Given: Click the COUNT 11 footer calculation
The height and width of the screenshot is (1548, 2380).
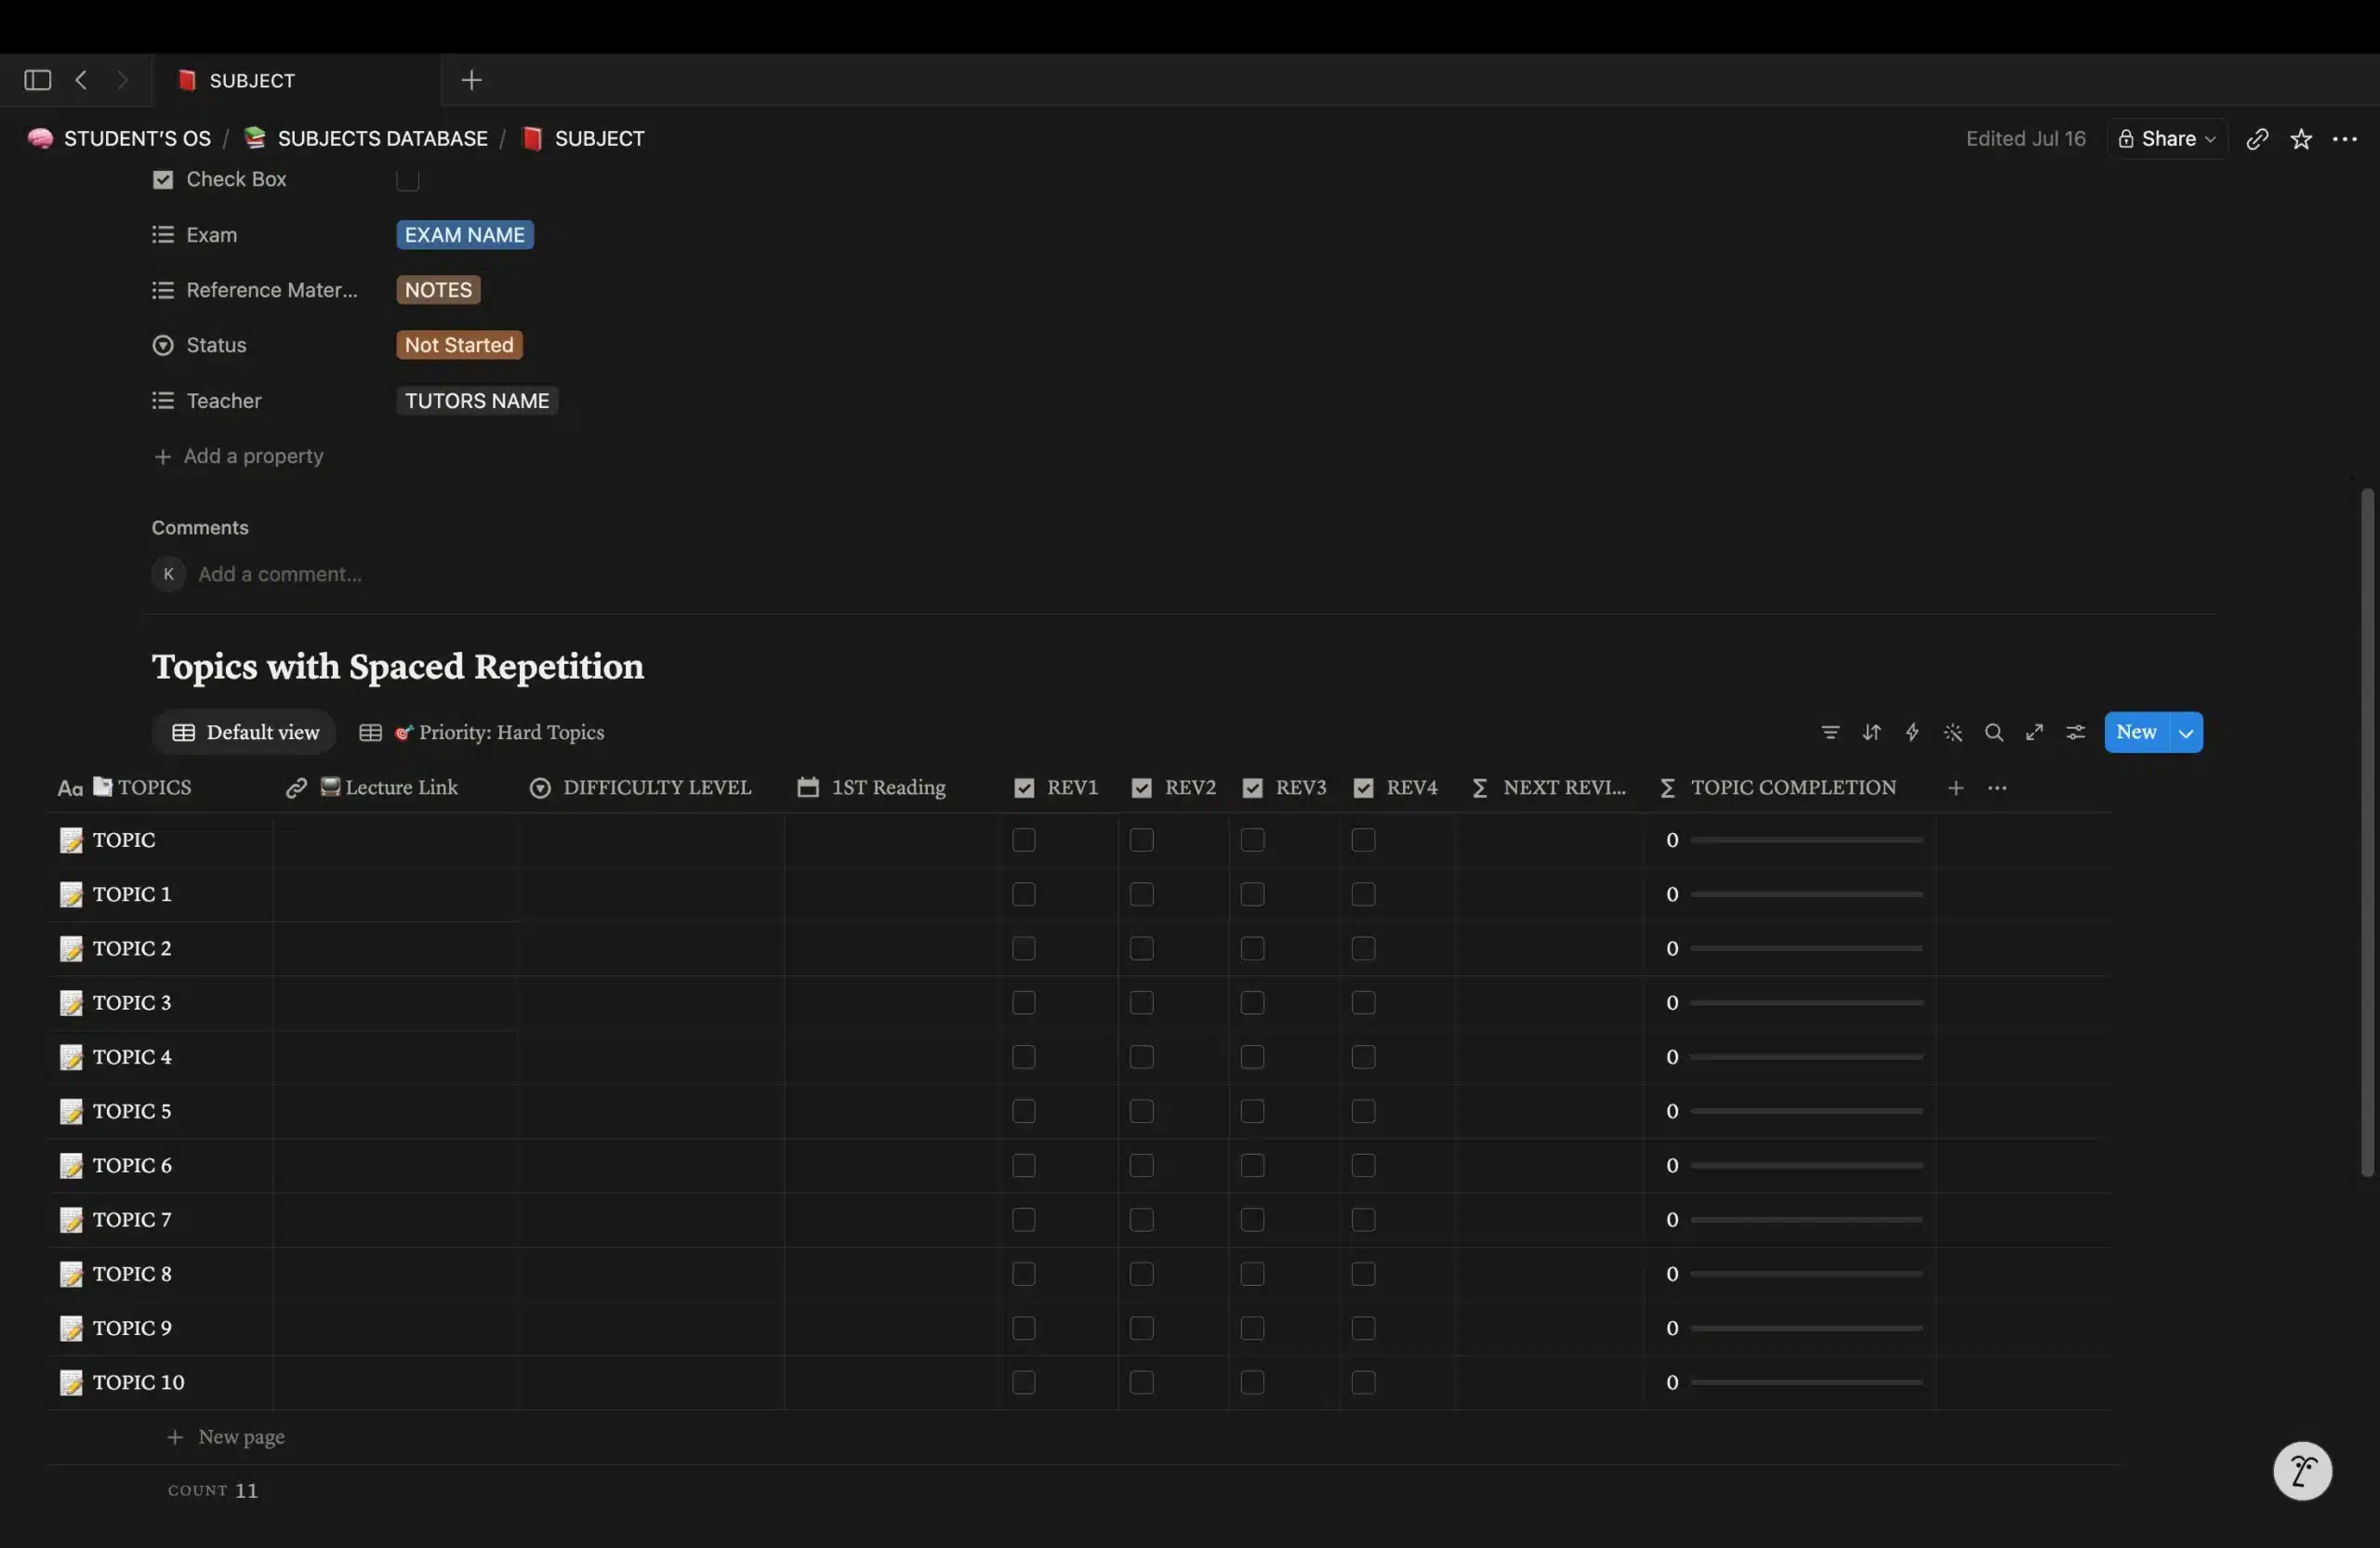Looking at the screenshot, I should tap(213, 1491).
